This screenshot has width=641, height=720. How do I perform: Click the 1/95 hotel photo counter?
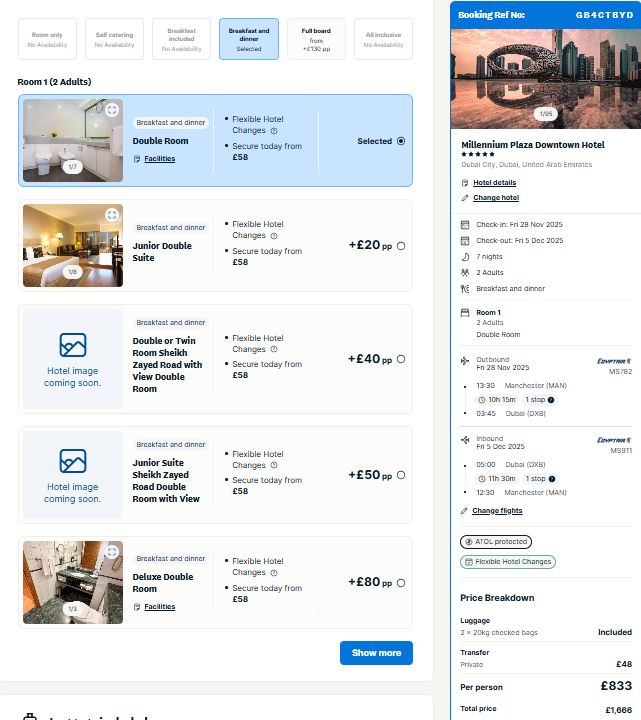[546, 114]
